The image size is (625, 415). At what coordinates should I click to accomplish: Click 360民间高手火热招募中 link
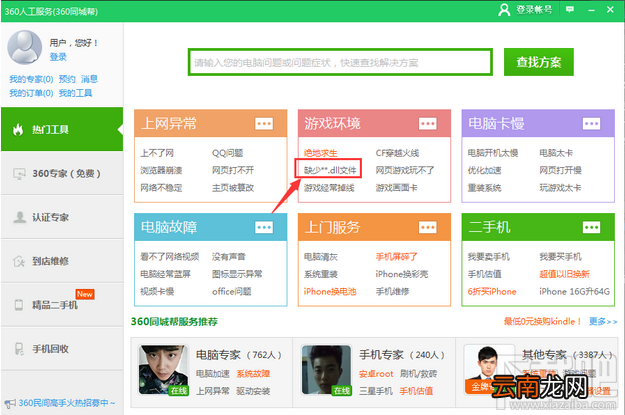[x=67, y=403]
